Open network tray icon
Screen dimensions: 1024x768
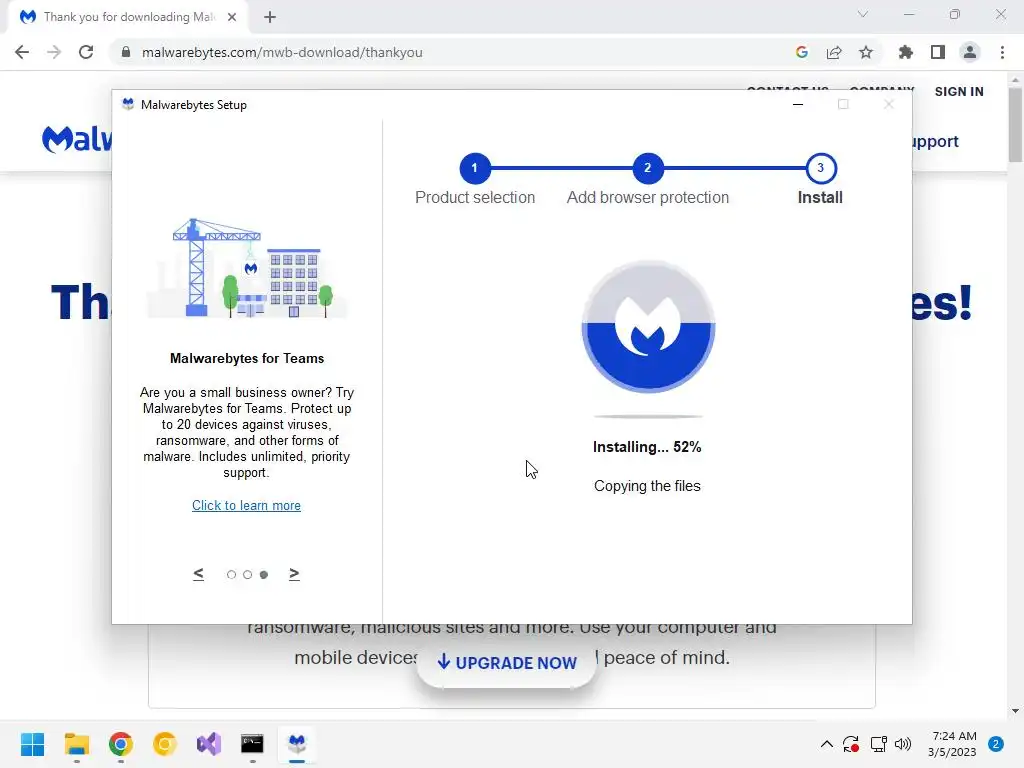878,744
